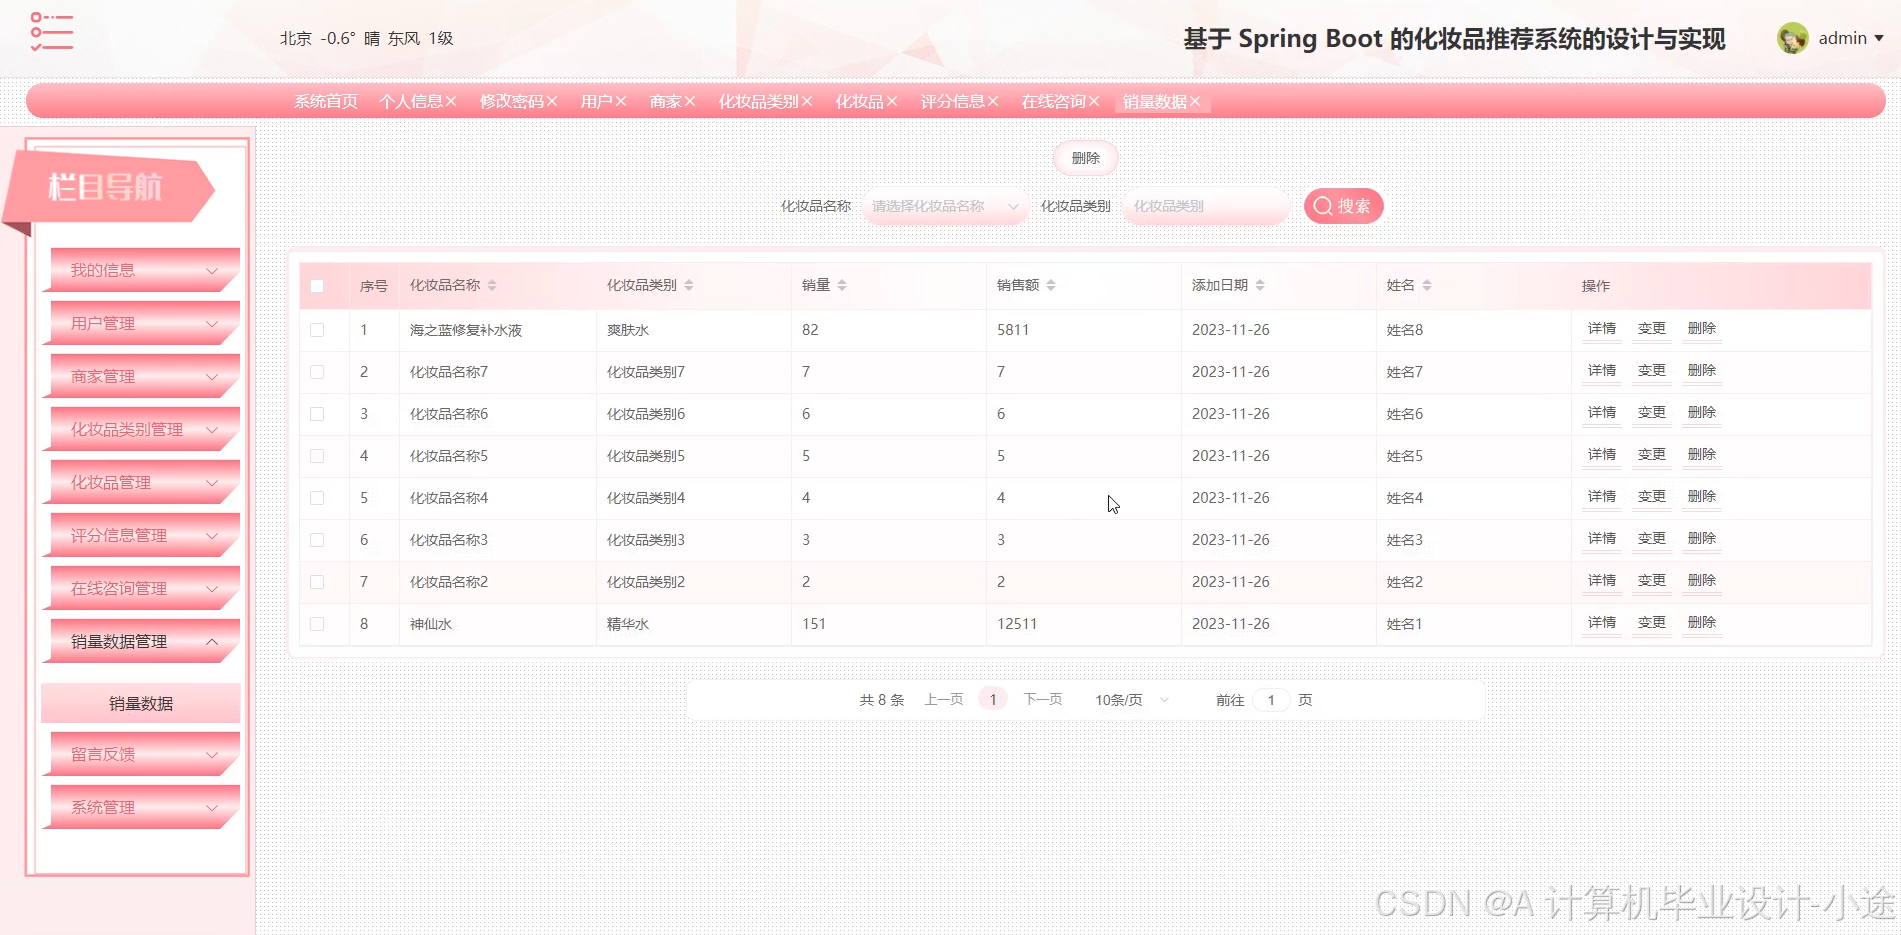
Task: Click the 删除 button above the search bar
Action: (x=1085, y=158)
